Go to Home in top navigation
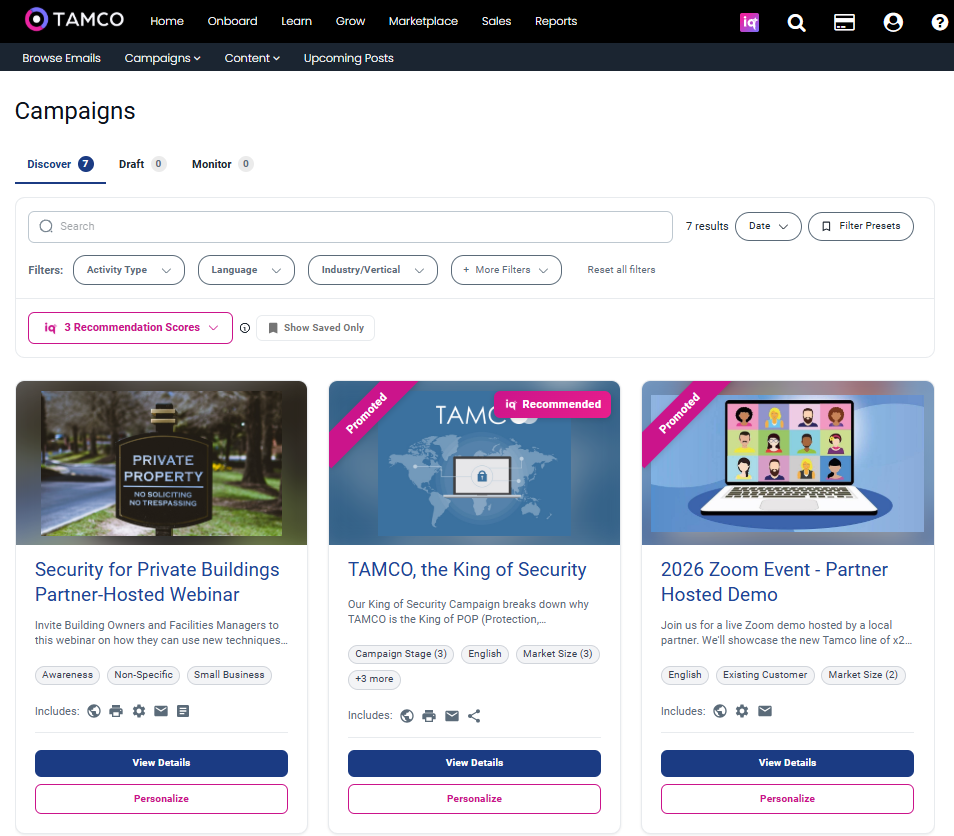 pyautogui.click(x=167, y=21)
